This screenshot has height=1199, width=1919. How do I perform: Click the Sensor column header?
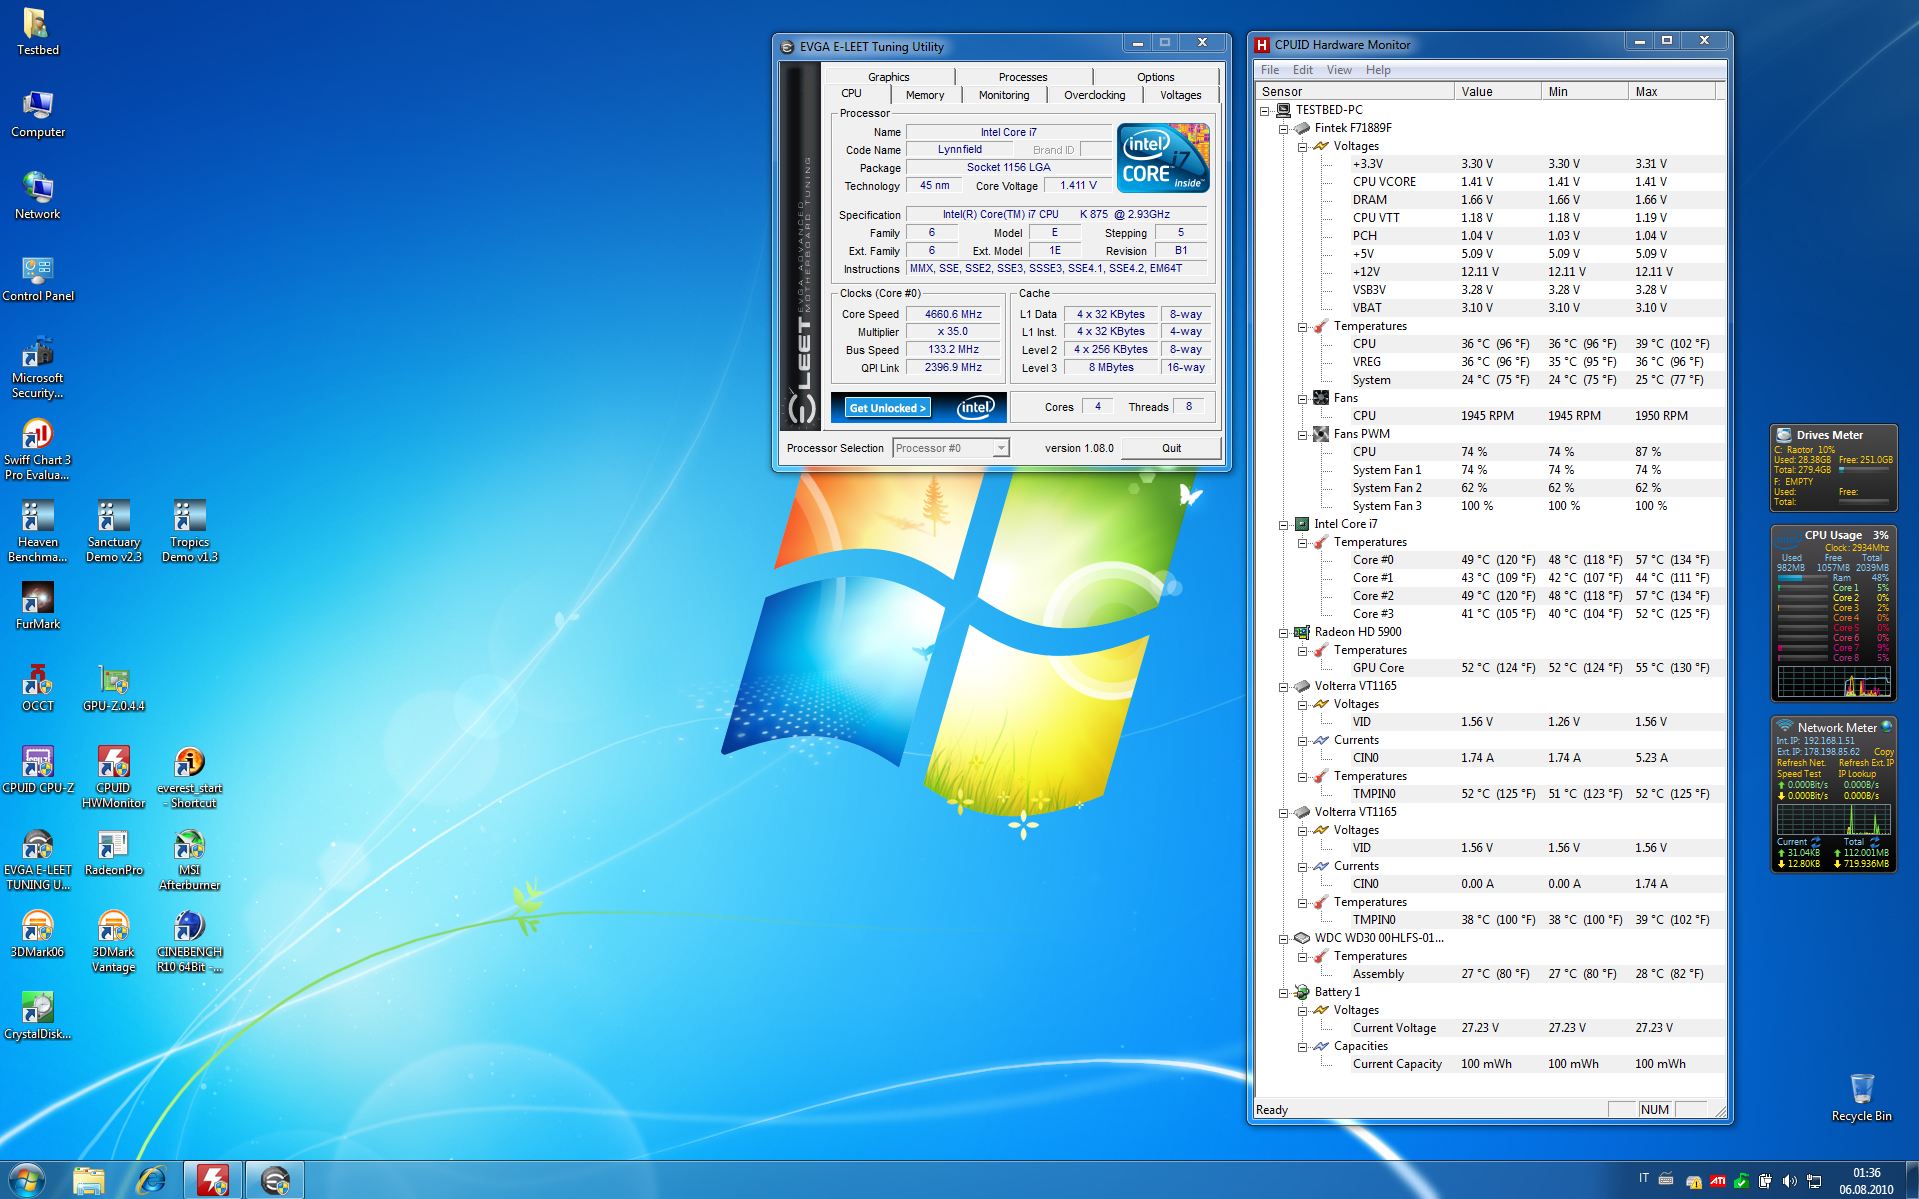click(x=1355, y=91)
